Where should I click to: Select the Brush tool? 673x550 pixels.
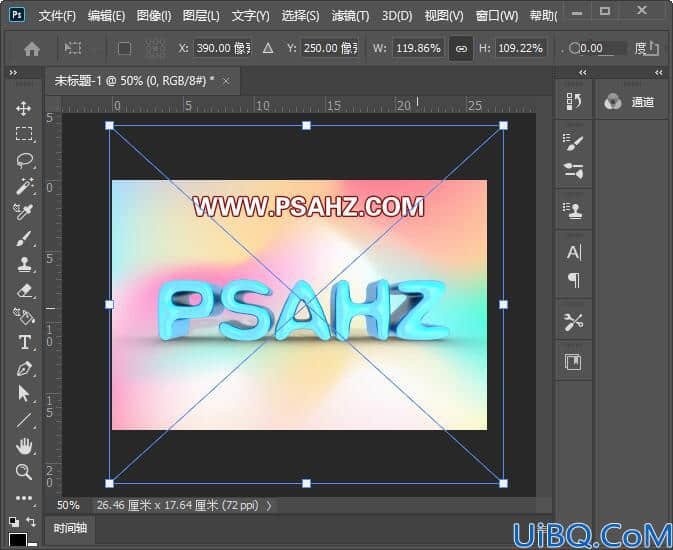(x=24, y=238)
